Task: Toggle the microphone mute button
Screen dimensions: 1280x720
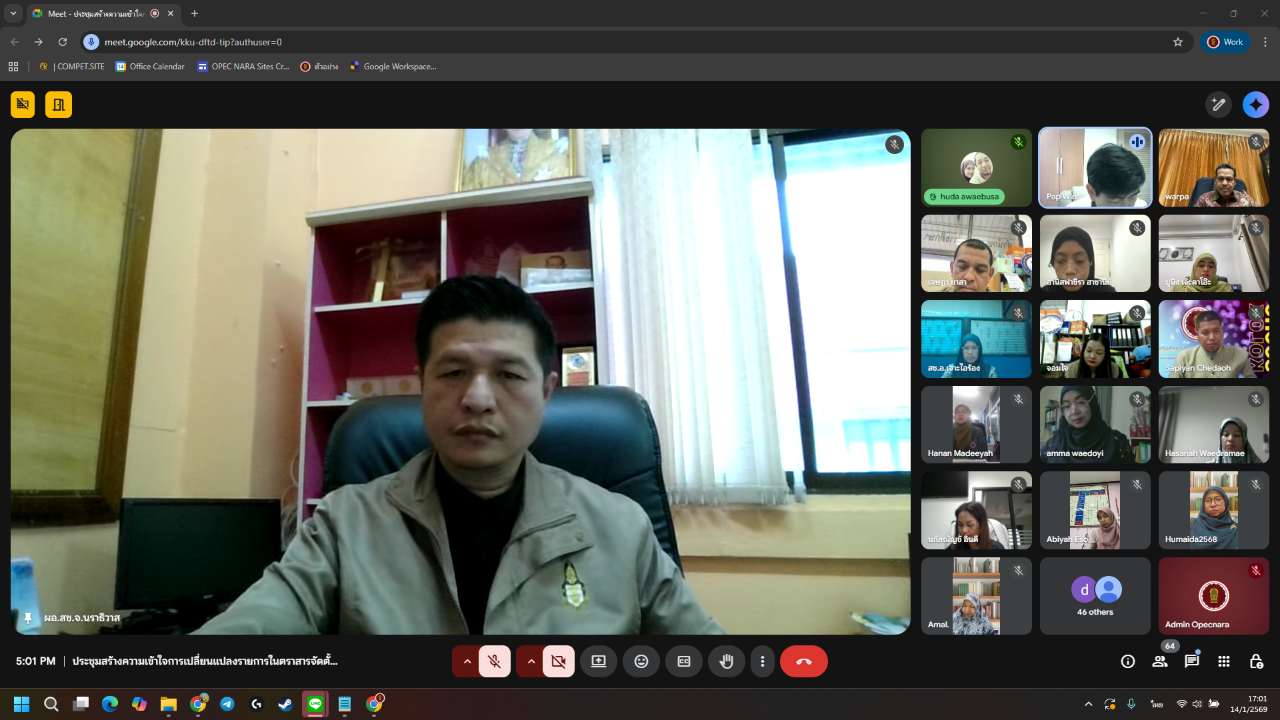Action: click(x=494, y=661)
